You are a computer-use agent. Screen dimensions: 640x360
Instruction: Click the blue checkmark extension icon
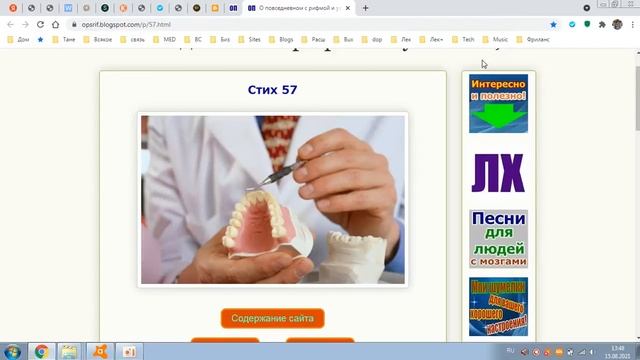pyautogui.click(x=572, y=24)
